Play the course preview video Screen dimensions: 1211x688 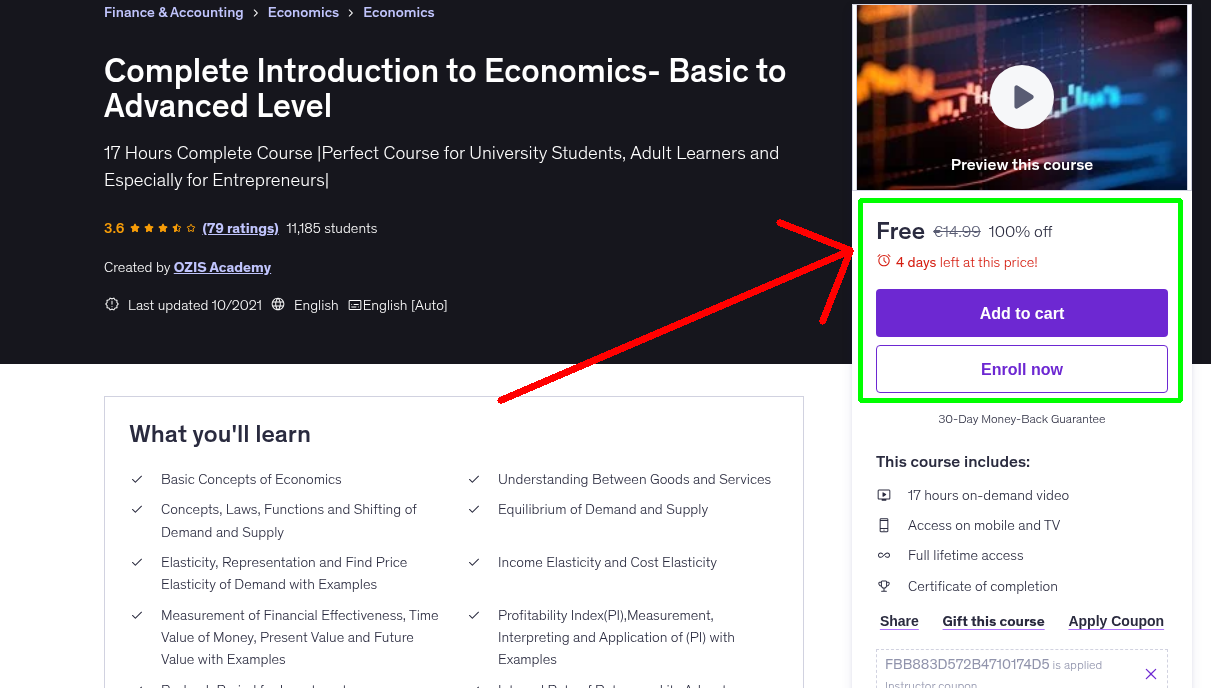(1021, 96)
